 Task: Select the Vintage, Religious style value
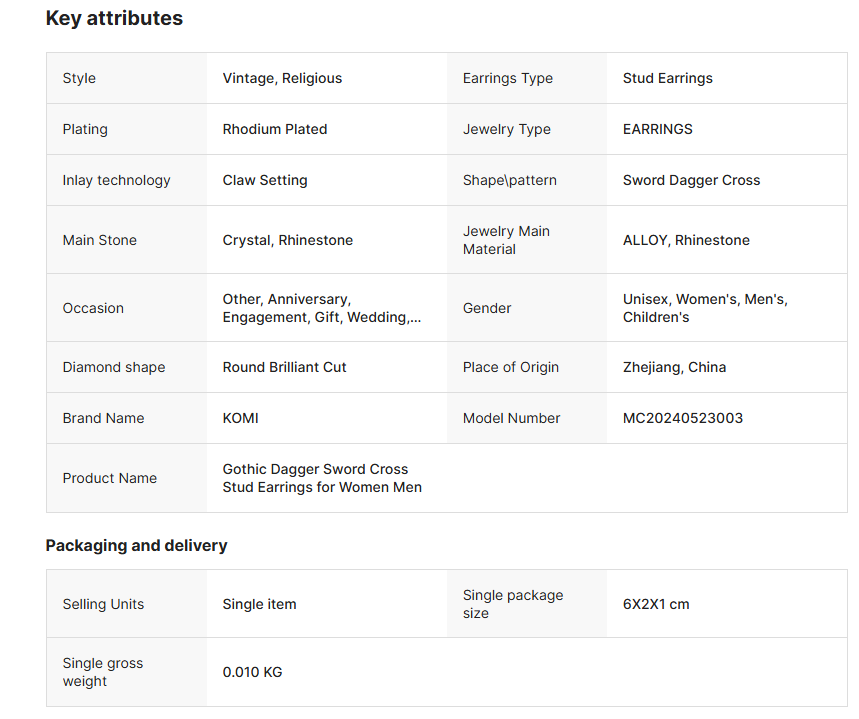(282, 78)
